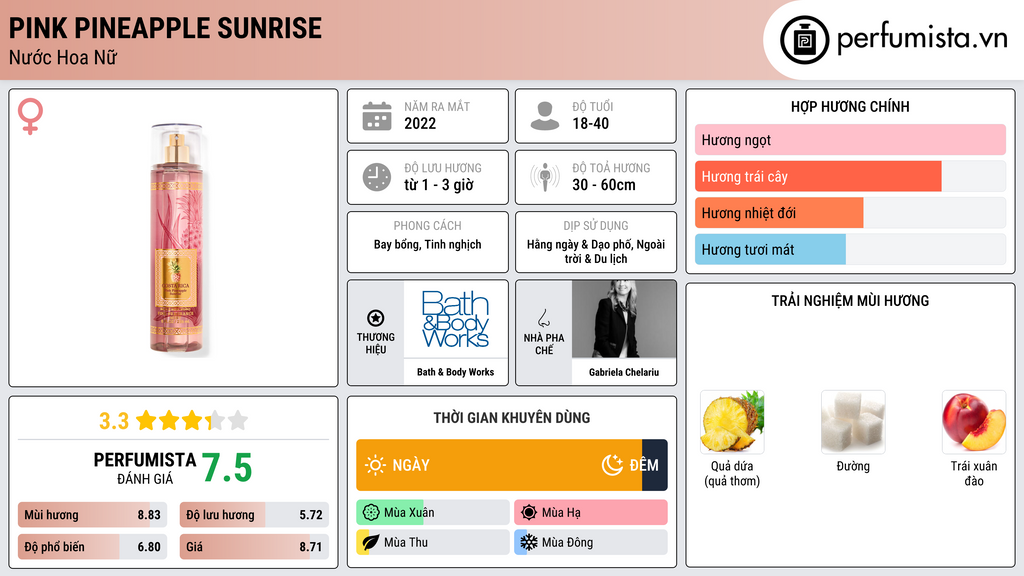Click the snowflake icon for Mùa Đông

click(529, 542)
